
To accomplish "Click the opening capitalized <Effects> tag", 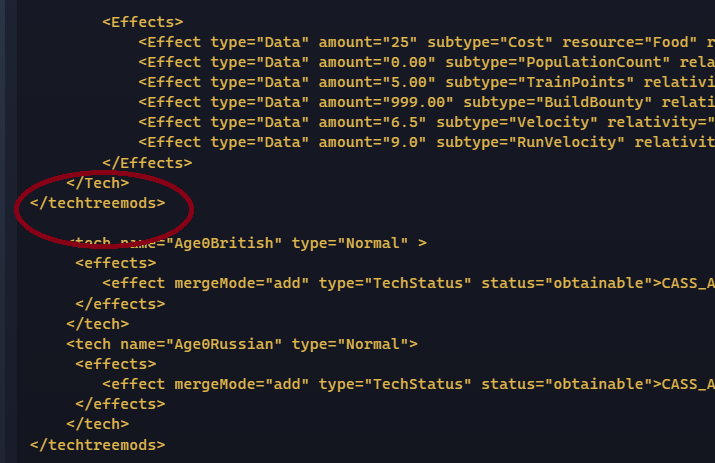I will pos(142,20).
